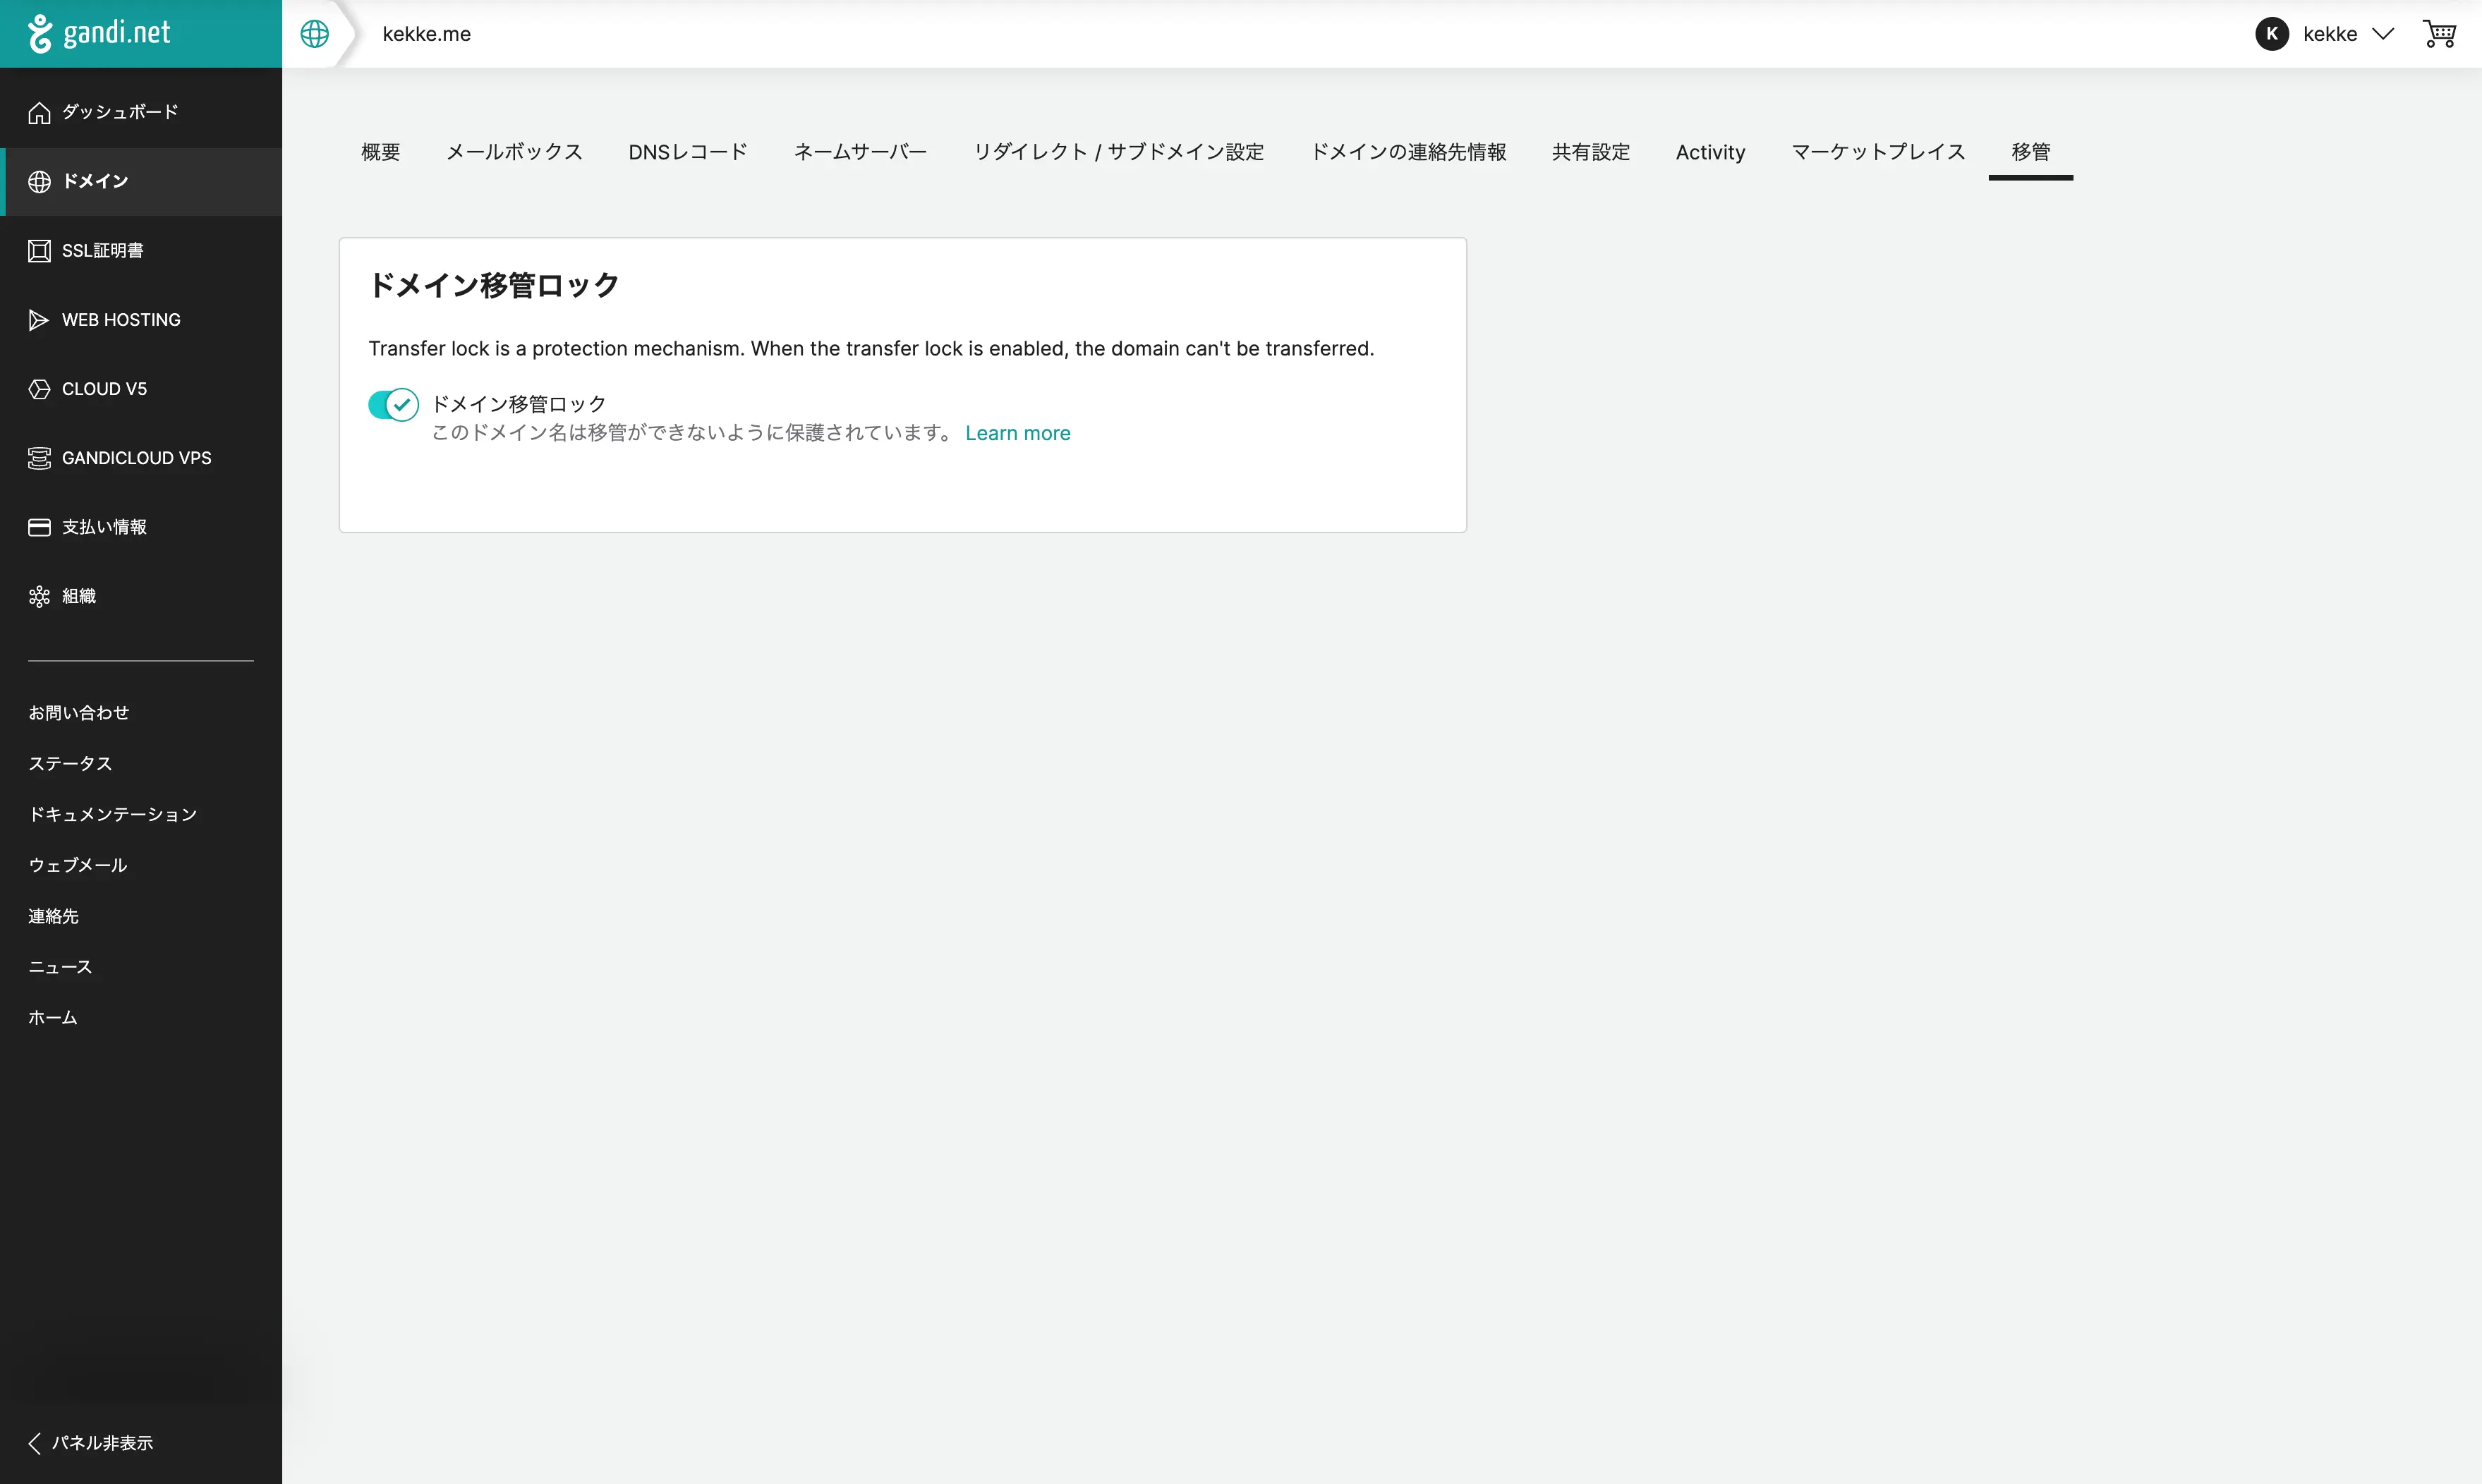Click the SSL証明書 certificate icon
Viewport: 2482px width, 1484px height.
click(x=39, y=251)
